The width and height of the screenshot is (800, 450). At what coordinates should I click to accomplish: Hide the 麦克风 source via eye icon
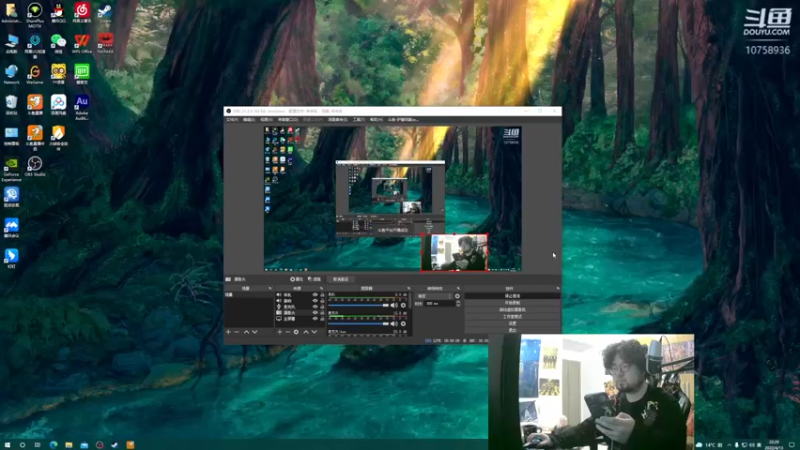point(315,307)
